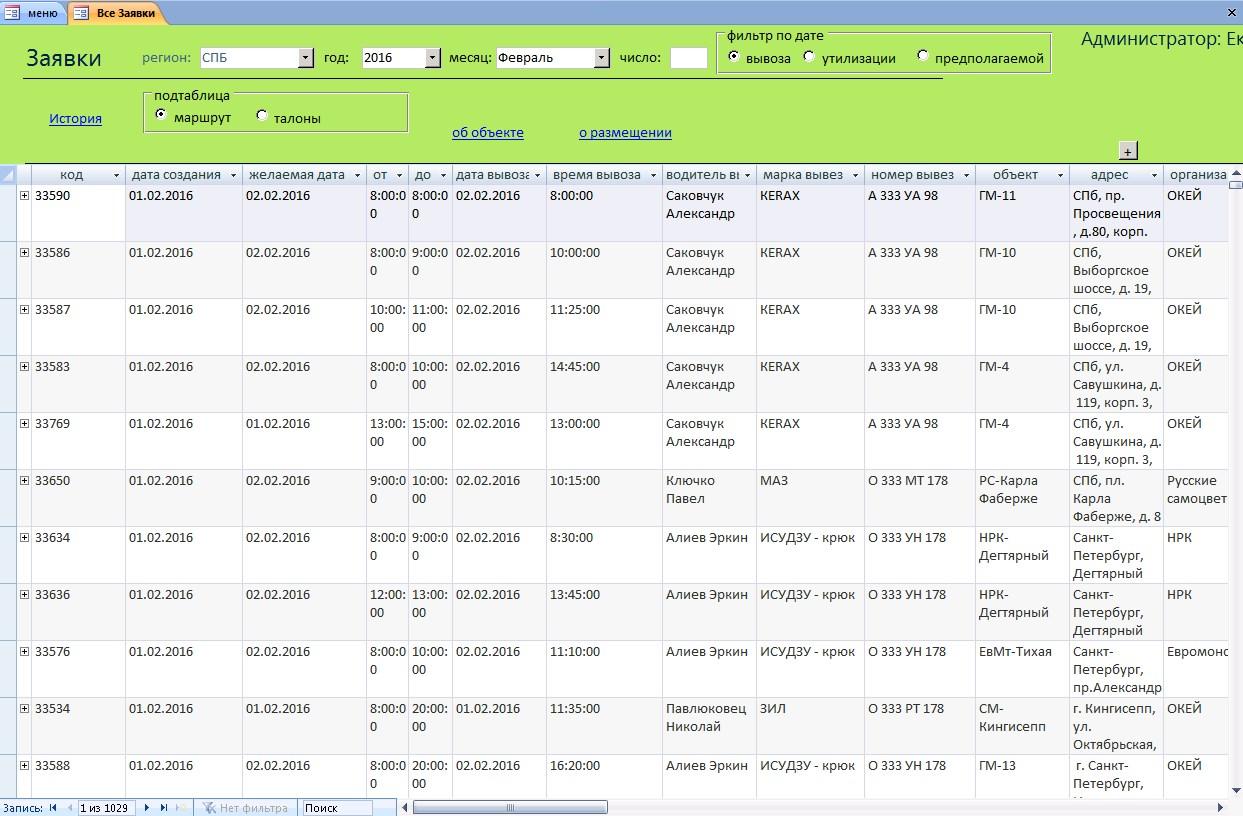Screen dimensions: 1243x816
Task: Switch to the 'меню' tab
Action: [34, 13]
